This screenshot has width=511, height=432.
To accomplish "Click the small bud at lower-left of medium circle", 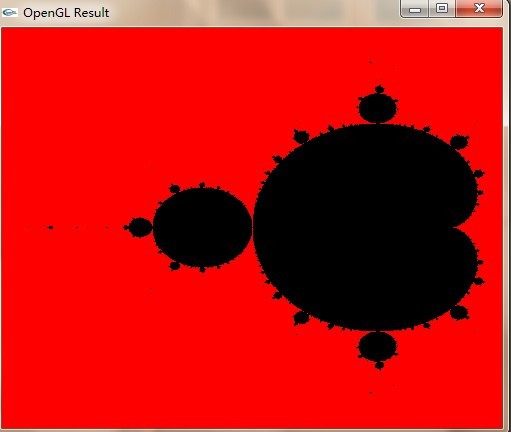I will point(174,266).
